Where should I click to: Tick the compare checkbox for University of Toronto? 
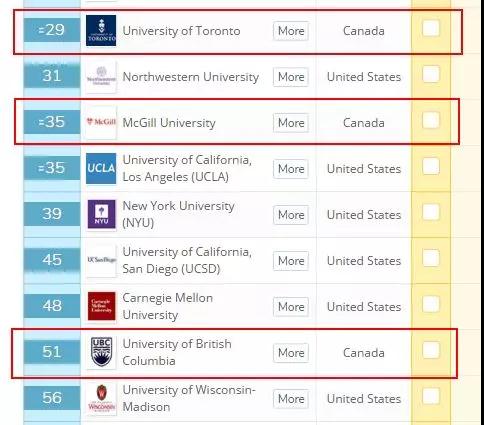click(431, 28)
